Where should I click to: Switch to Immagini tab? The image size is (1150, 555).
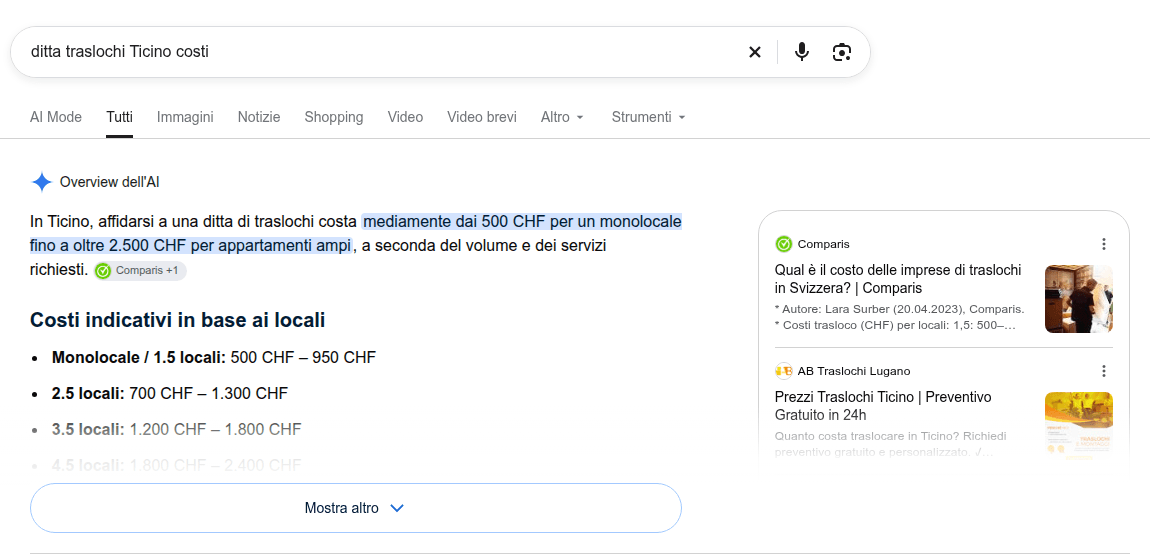tap(185, 117)
